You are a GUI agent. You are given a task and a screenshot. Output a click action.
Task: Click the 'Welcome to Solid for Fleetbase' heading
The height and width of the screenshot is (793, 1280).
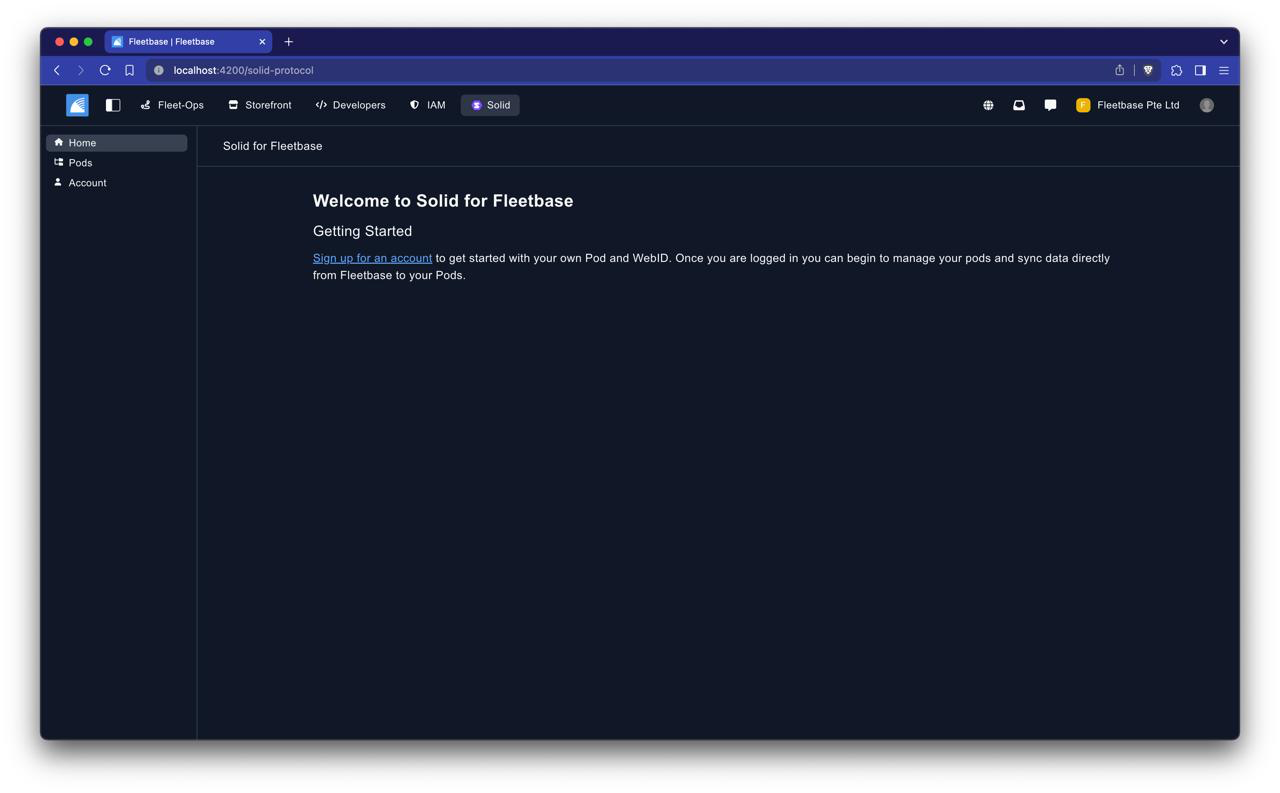(x=443, y=201)
